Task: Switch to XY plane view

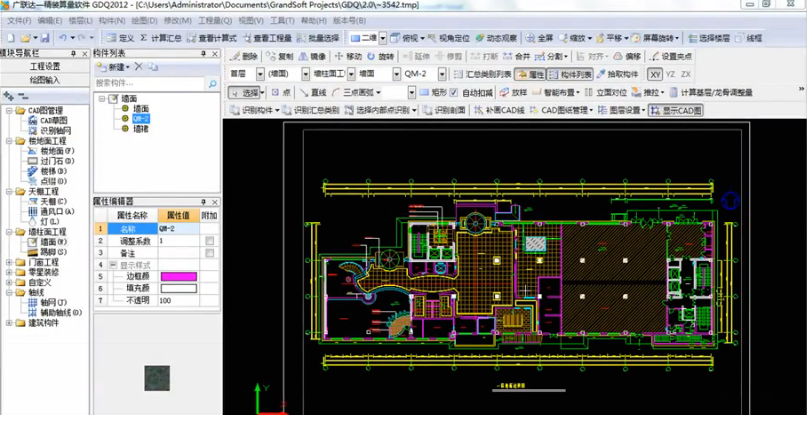Action: pyautogui.click(x=655, y=74)
